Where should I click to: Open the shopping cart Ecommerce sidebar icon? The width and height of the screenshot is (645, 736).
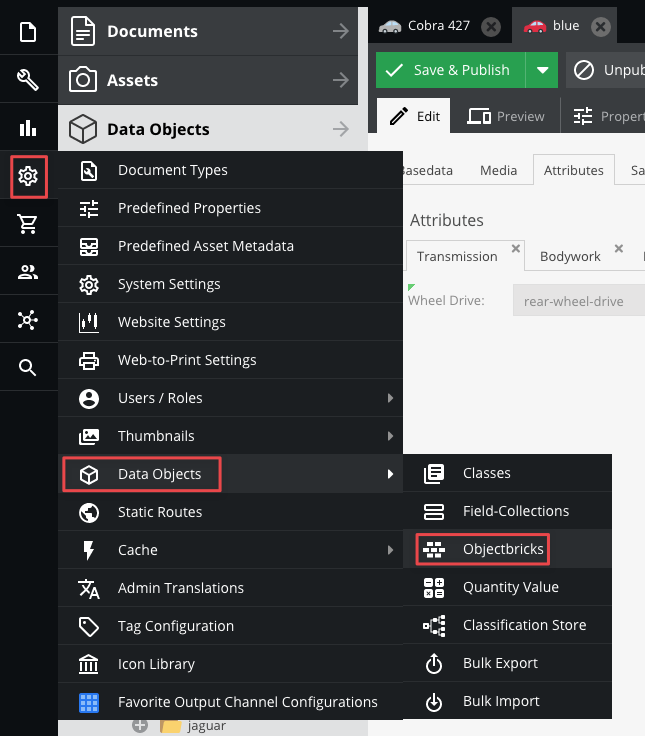28,224
